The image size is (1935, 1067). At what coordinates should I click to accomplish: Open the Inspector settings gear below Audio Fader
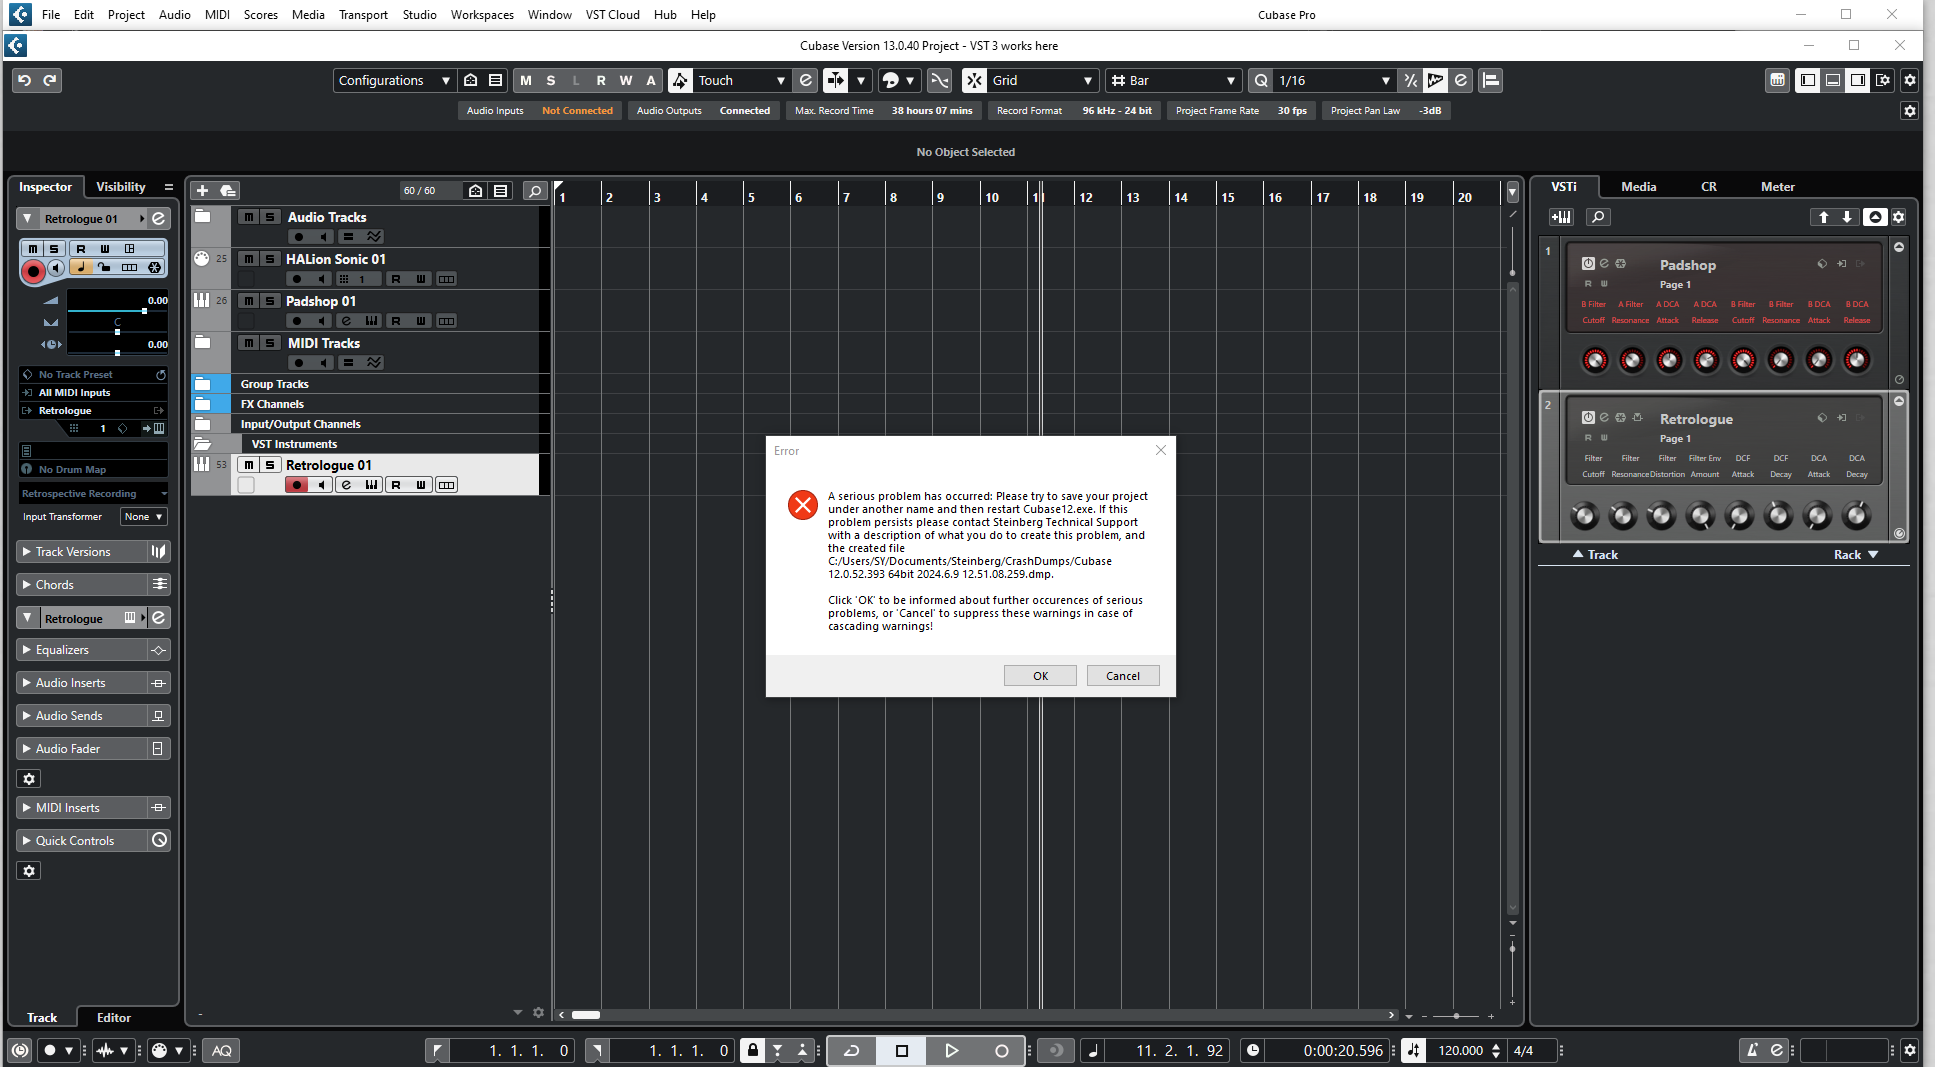point(29,779)
